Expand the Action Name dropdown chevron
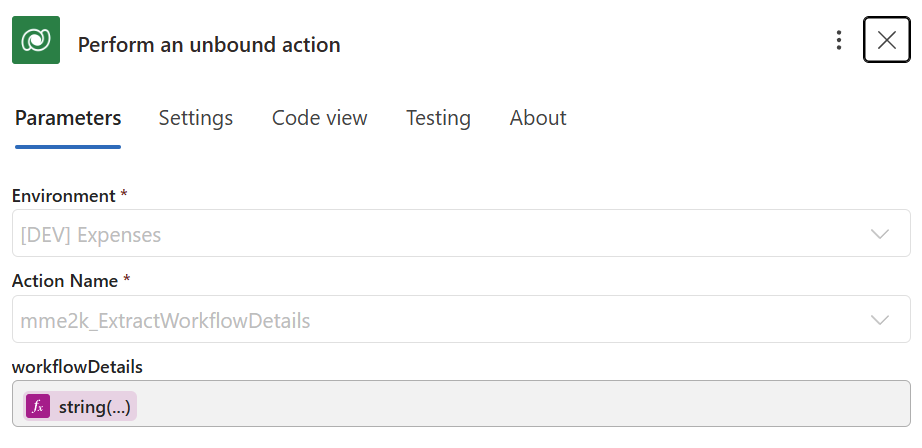Image resolution: width=922 pixels, height=448 pixels. [x=880, y=320]
